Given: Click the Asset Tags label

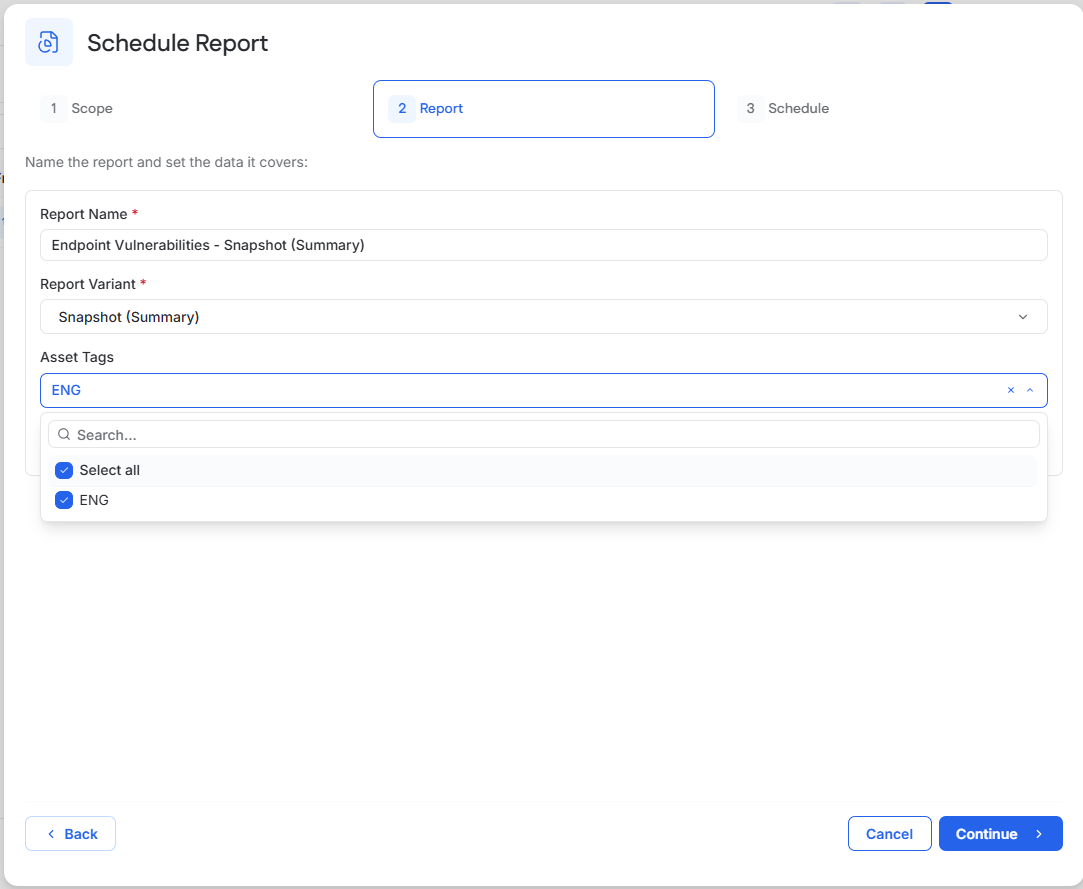Looking at the screenshot, I should pyautogui.click(x=77, y=357).
